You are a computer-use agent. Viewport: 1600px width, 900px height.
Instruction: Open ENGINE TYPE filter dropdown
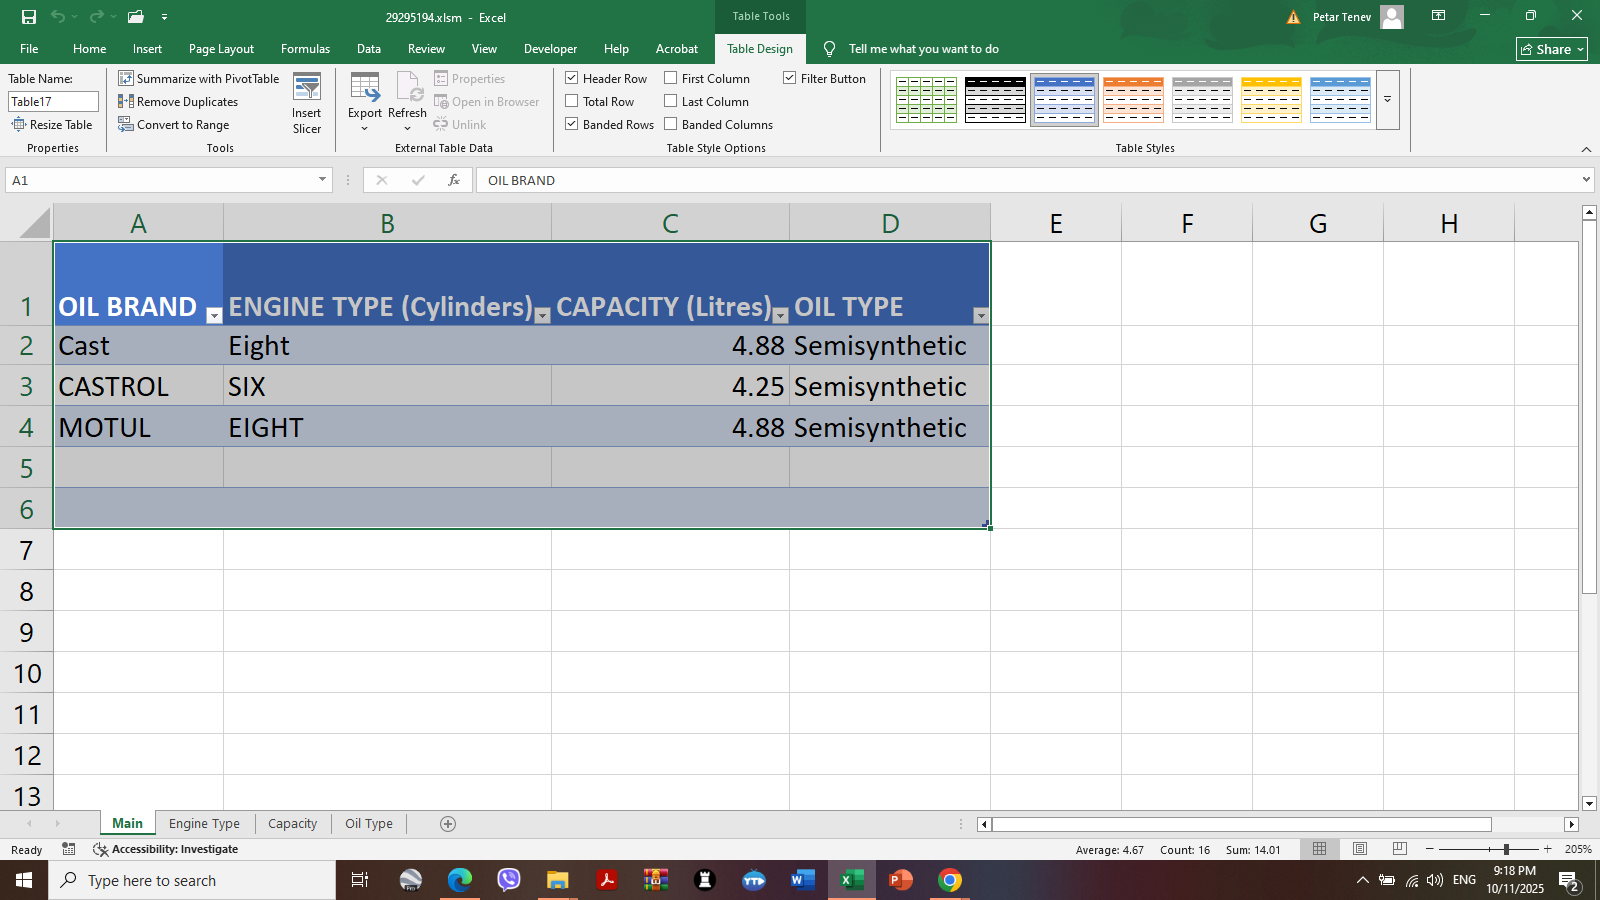[x=543, y=315]
